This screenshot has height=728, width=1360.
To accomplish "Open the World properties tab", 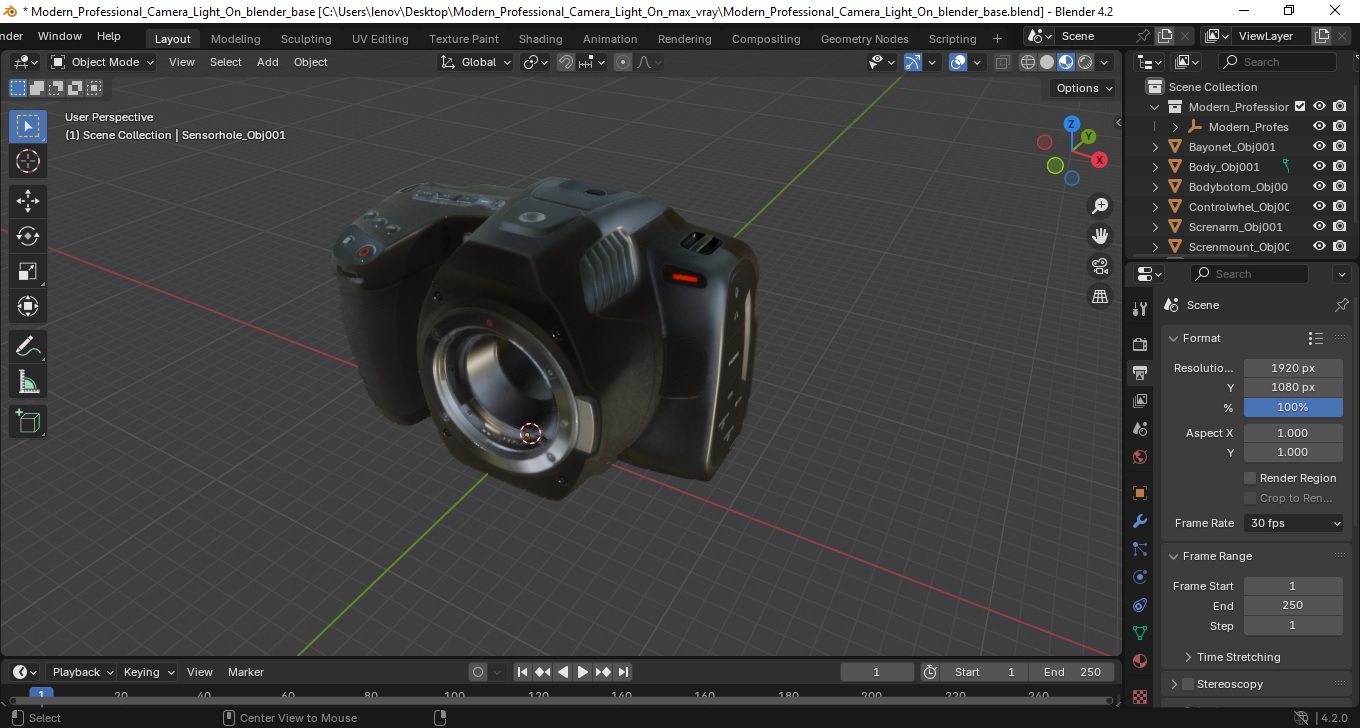I will pyautogui.click(x=1139, y=457).
